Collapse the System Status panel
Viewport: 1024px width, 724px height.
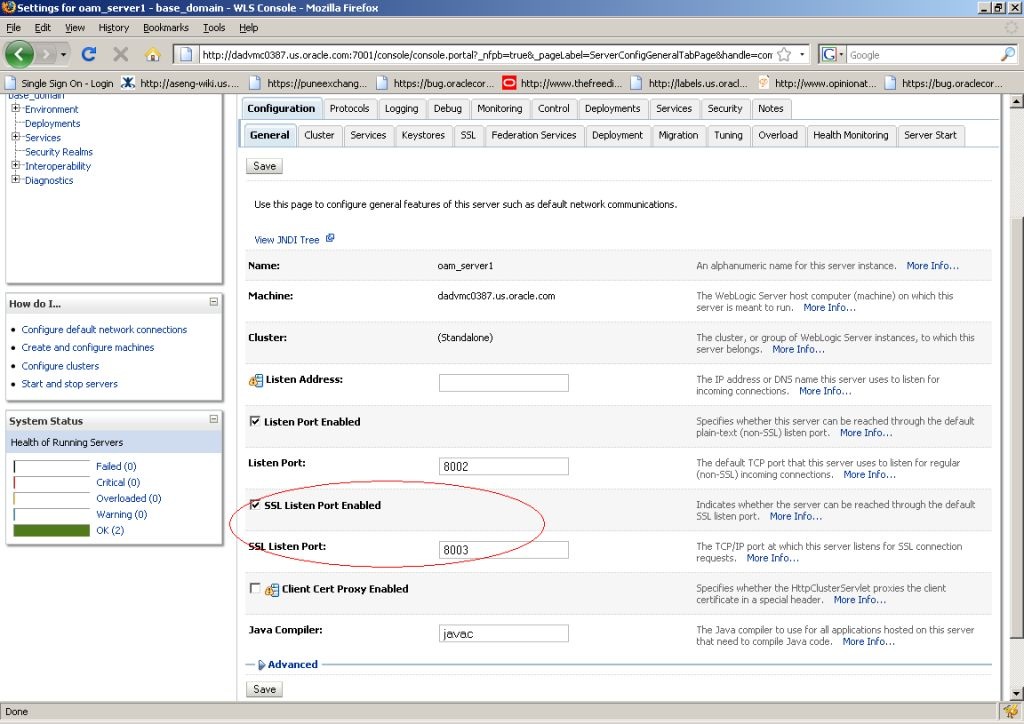coord(214,419)
